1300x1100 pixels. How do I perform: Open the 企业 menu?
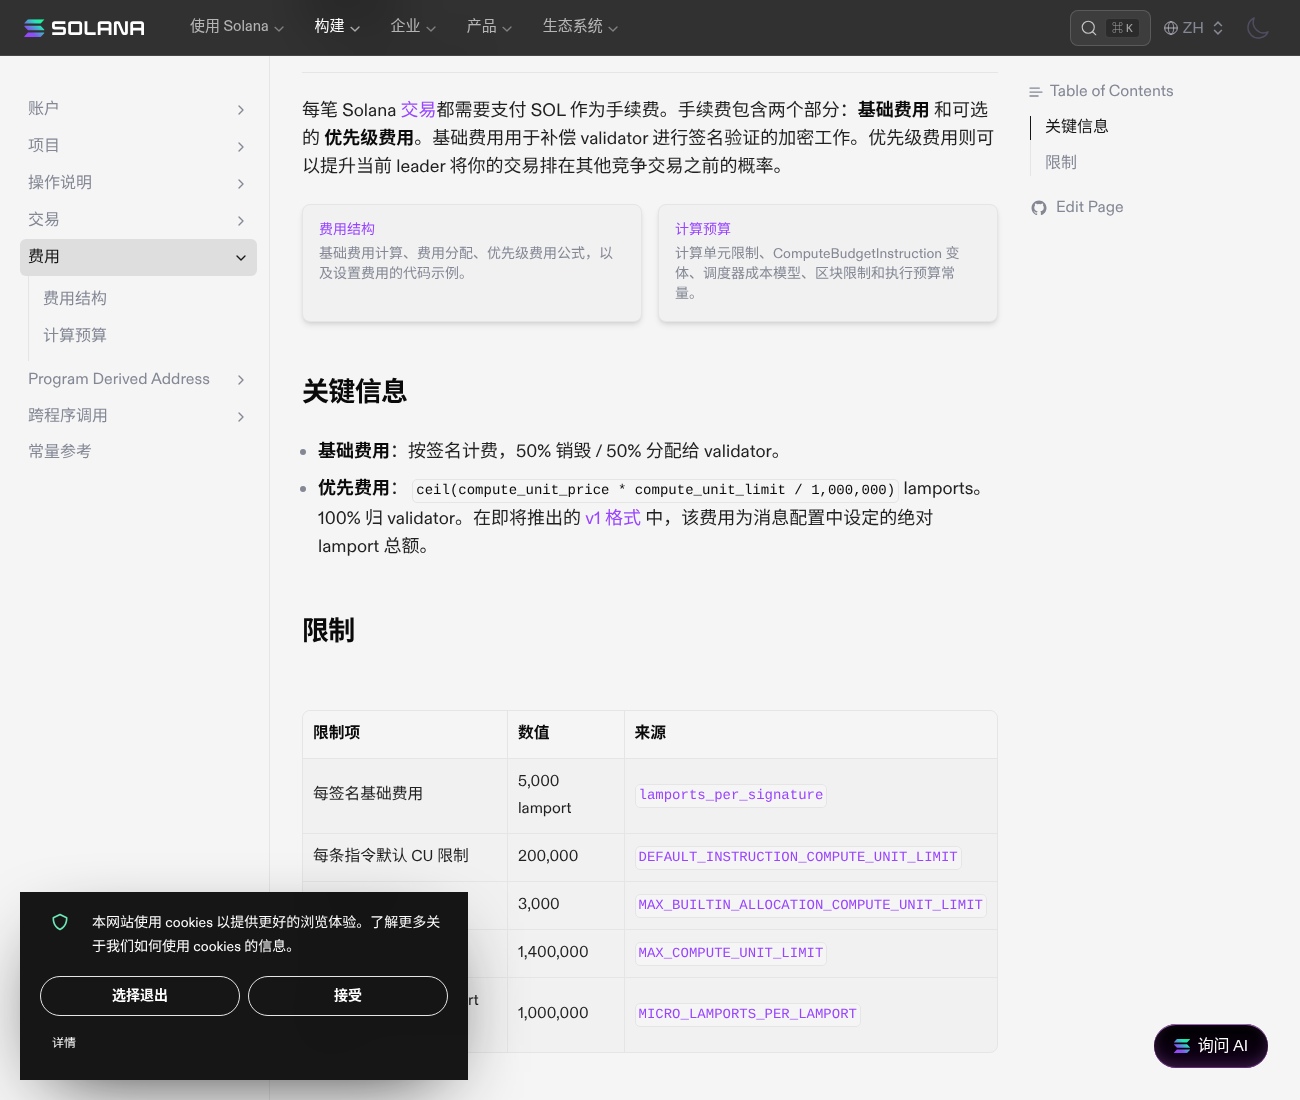click(x=413, y=27)
